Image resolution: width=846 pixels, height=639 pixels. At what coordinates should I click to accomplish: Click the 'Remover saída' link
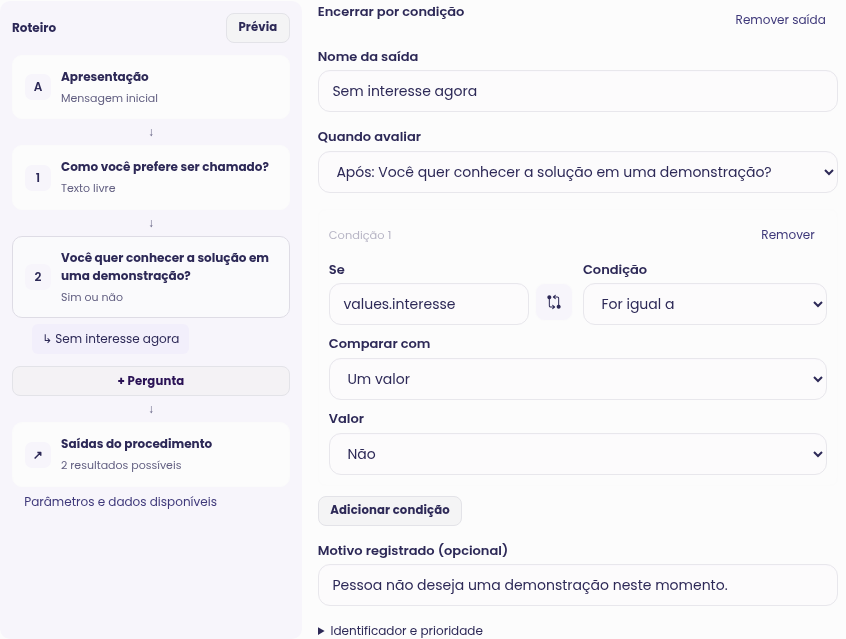pos(780,20)
